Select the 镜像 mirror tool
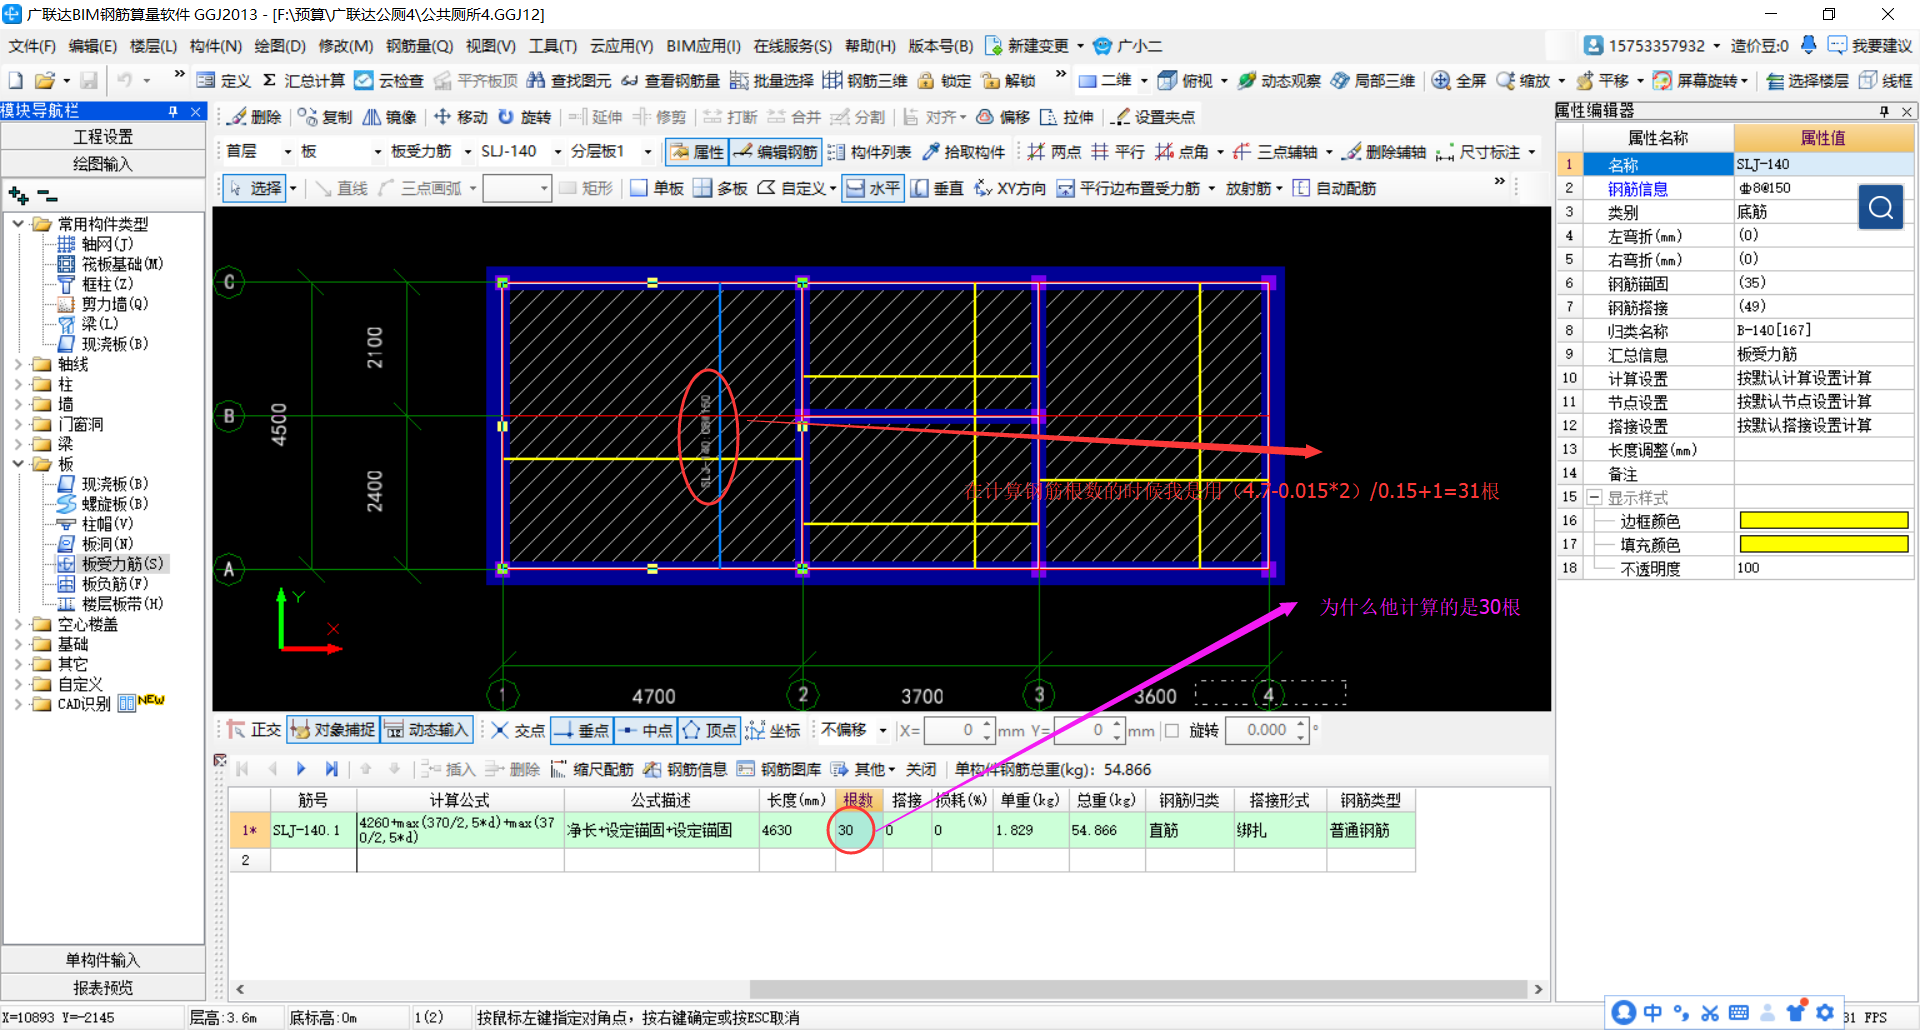1920x1030 pixels. point(389,117)
